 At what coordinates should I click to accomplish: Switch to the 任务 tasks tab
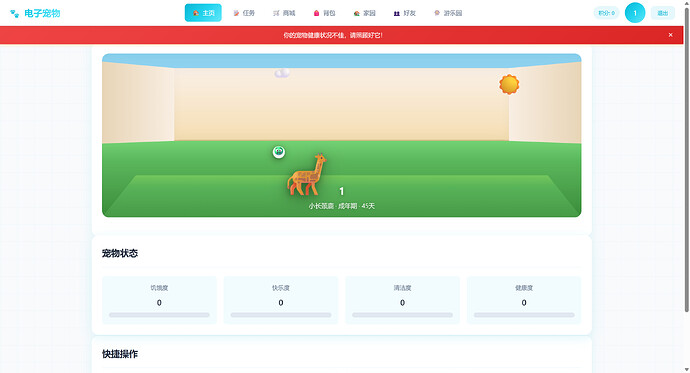244,13
